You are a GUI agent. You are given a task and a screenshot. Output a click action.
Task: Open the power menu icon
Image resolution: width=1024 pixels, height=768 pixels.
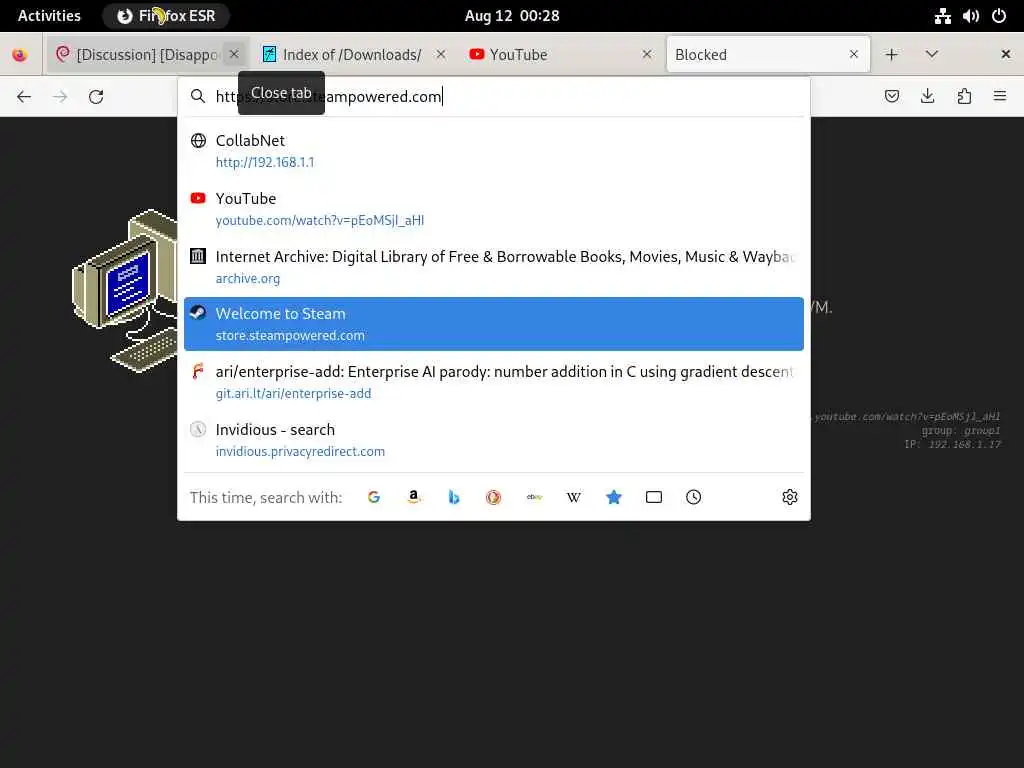click(x=999, y=16)
